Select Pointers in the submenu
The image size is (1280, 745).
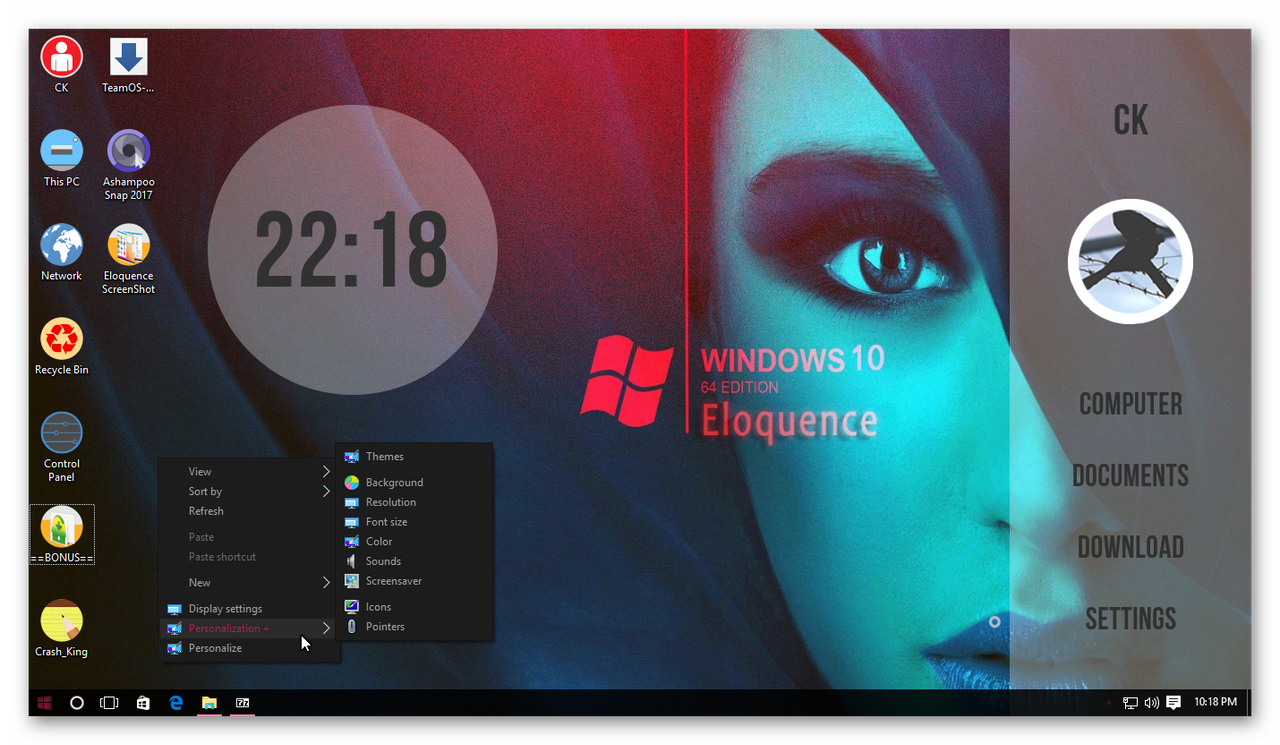point(415,627)
